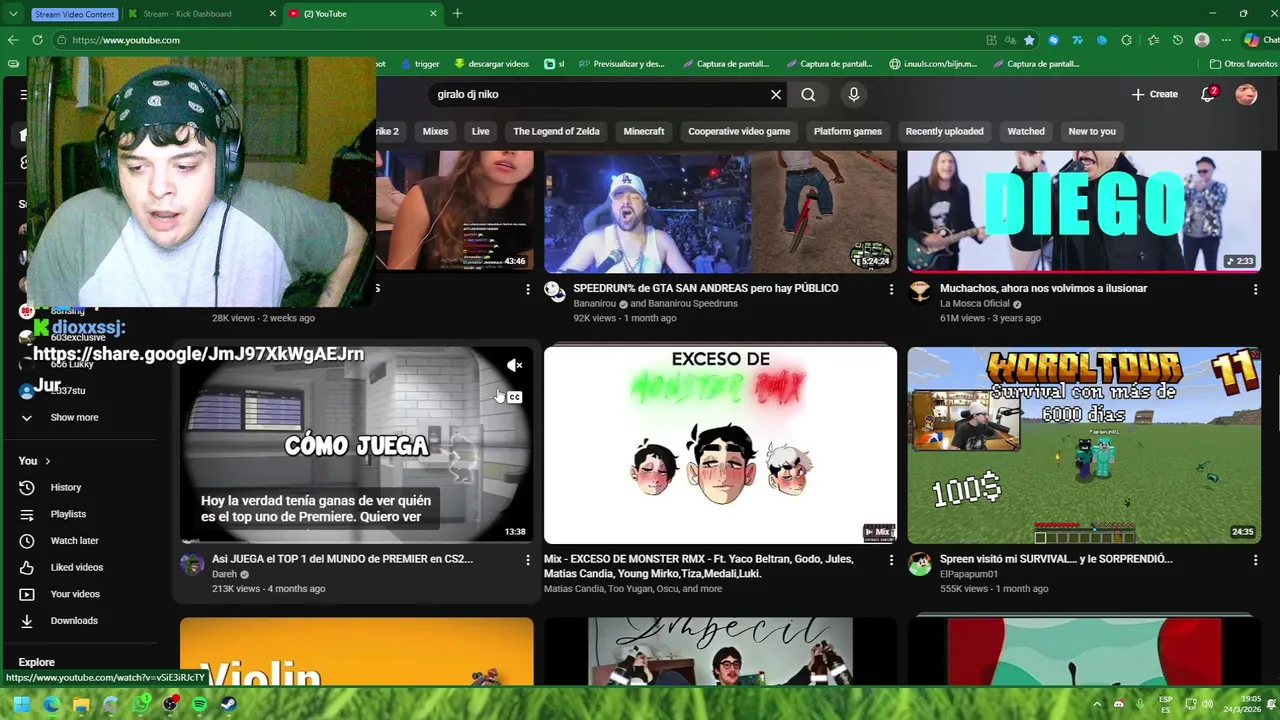Open ElPapapum01 channel link

coord(969,575)
